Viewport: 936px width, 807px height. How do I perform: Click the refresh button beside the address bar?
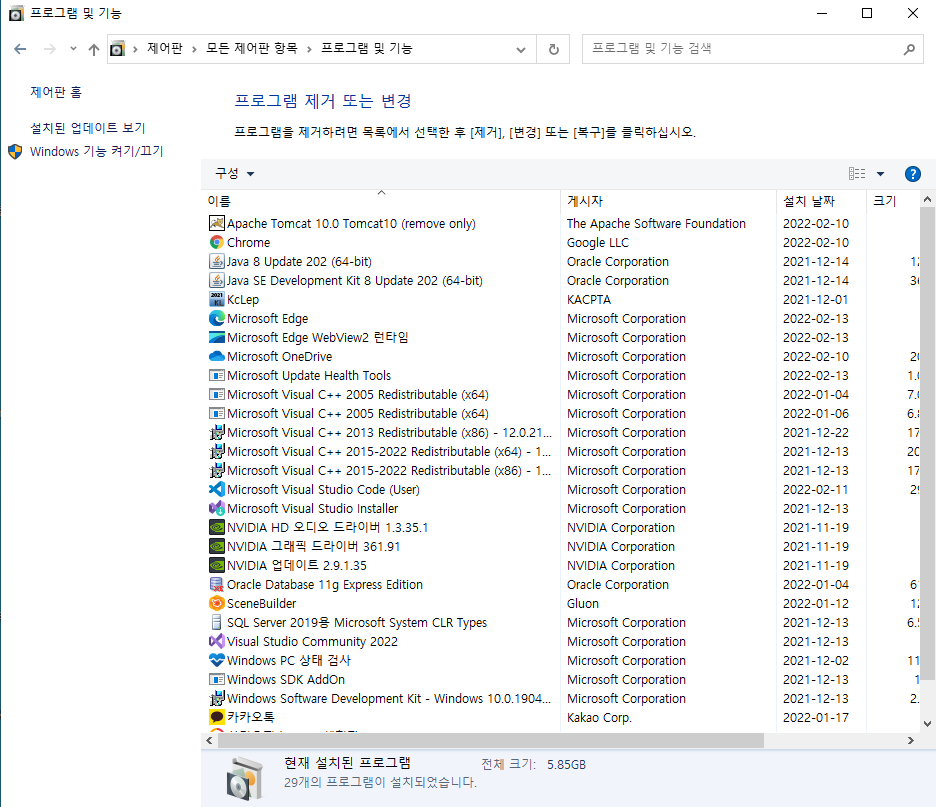(553, 49)
